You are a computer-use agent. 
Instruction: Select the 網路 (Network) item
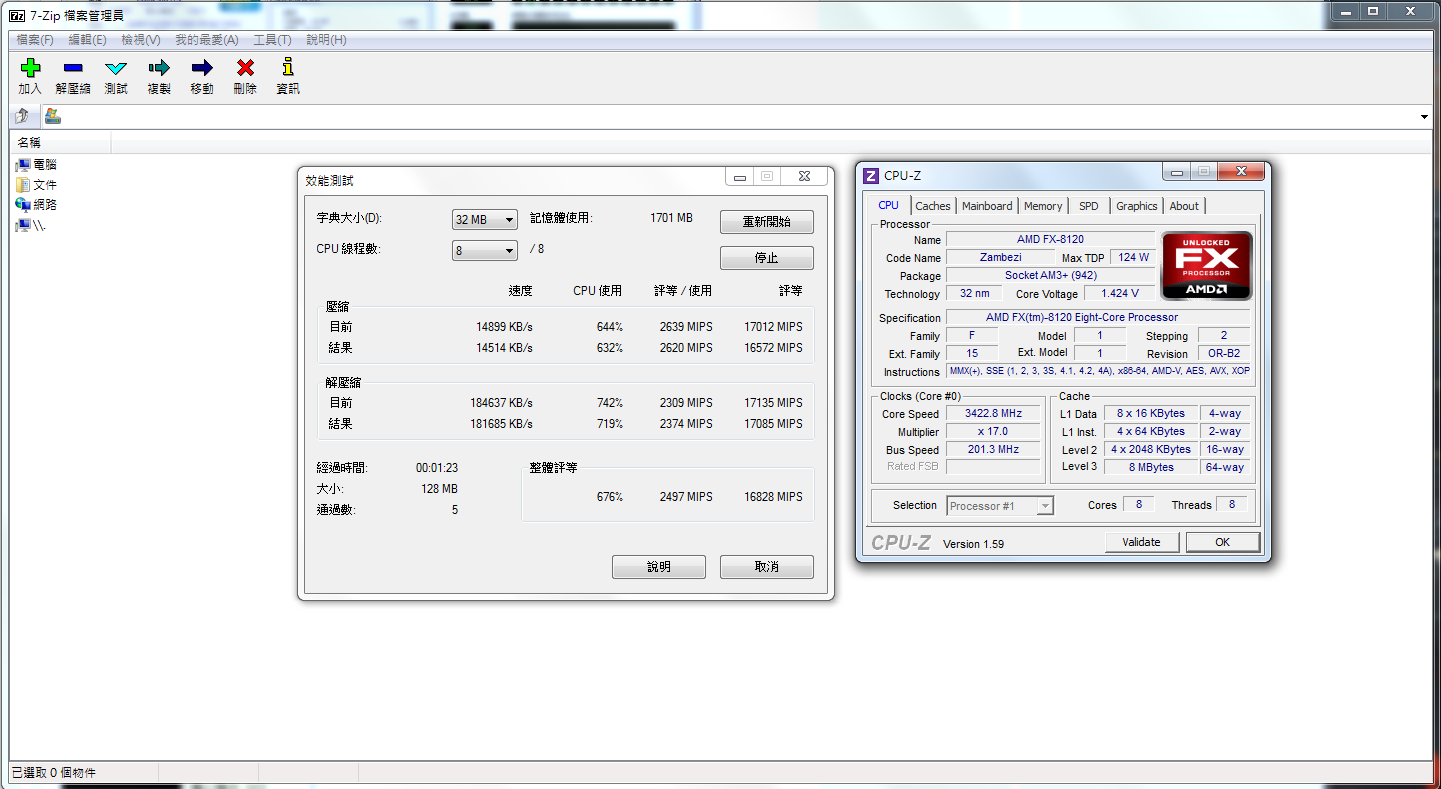37,204
